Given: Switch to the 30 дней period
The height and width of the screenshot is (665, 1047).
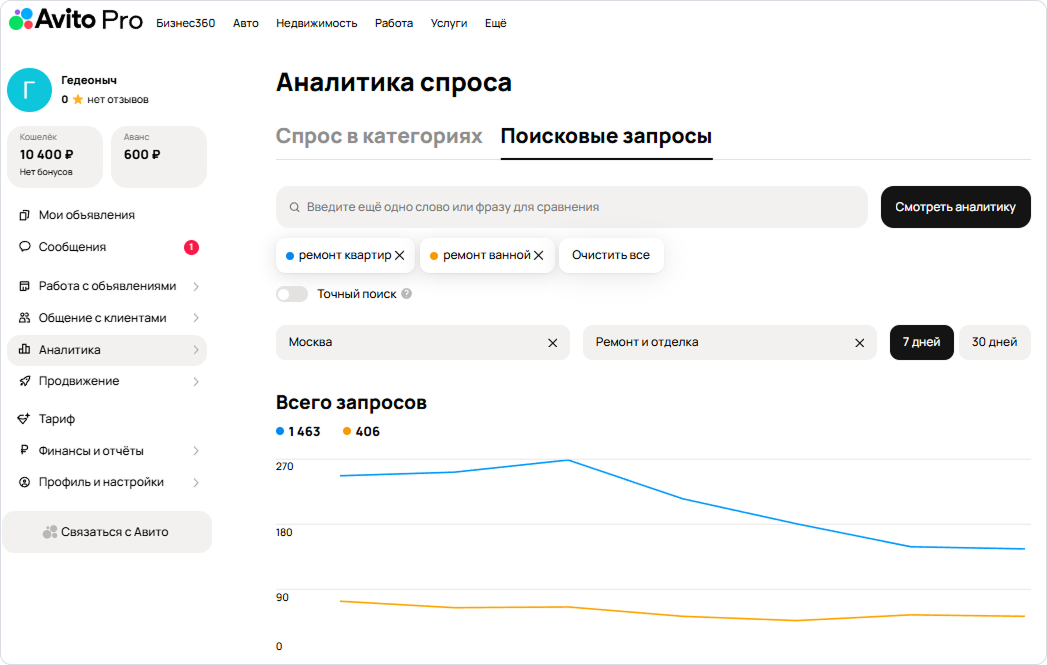Looking at the screenshot, I should 994,342.
